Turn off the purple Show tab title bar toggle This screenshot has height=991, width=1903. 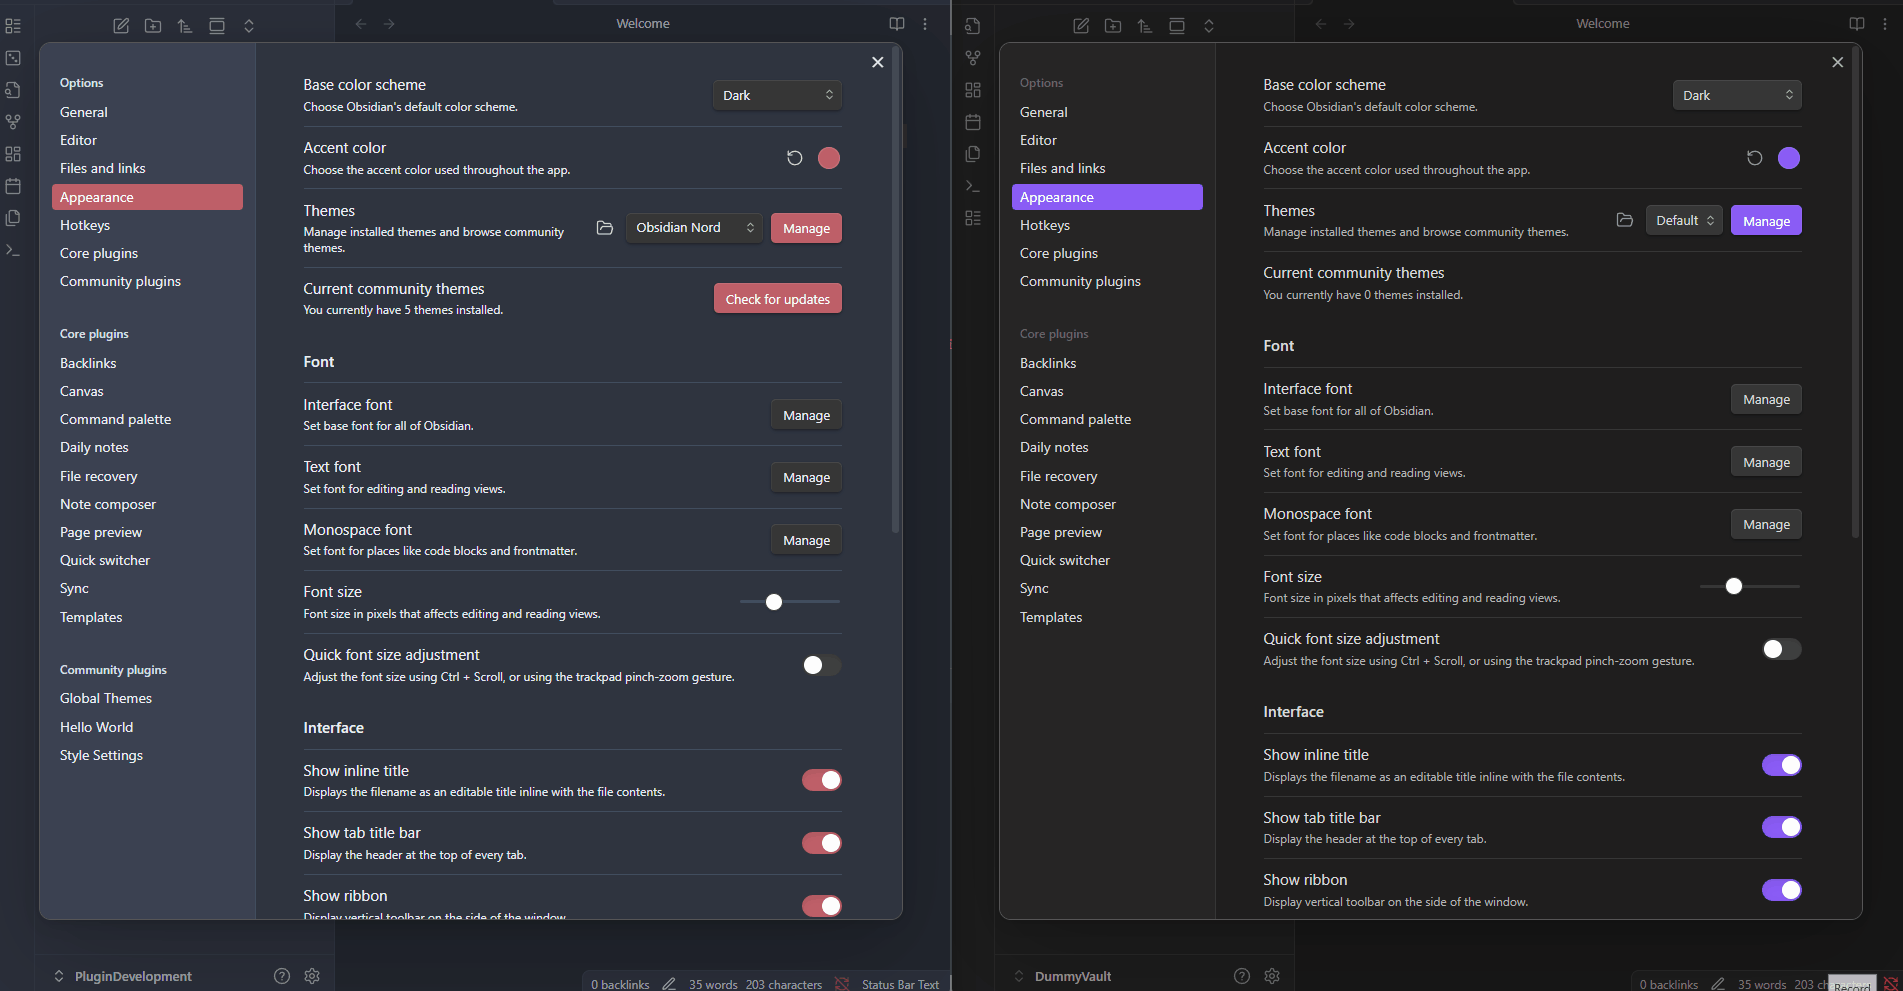[1781, 827]
